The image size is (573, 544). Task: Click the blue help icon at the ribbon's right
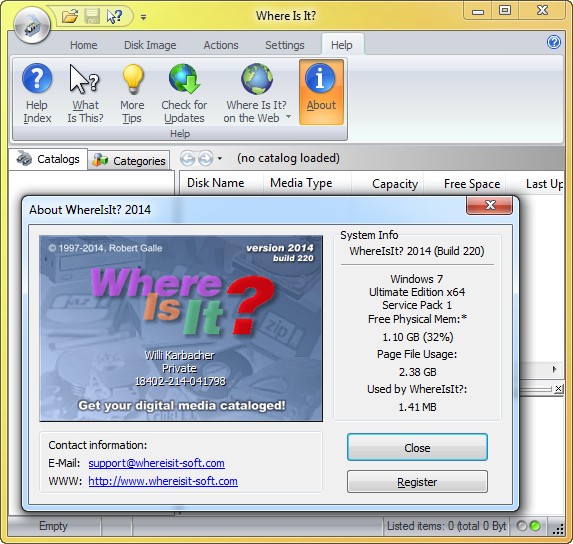click(x=554, y=42)
